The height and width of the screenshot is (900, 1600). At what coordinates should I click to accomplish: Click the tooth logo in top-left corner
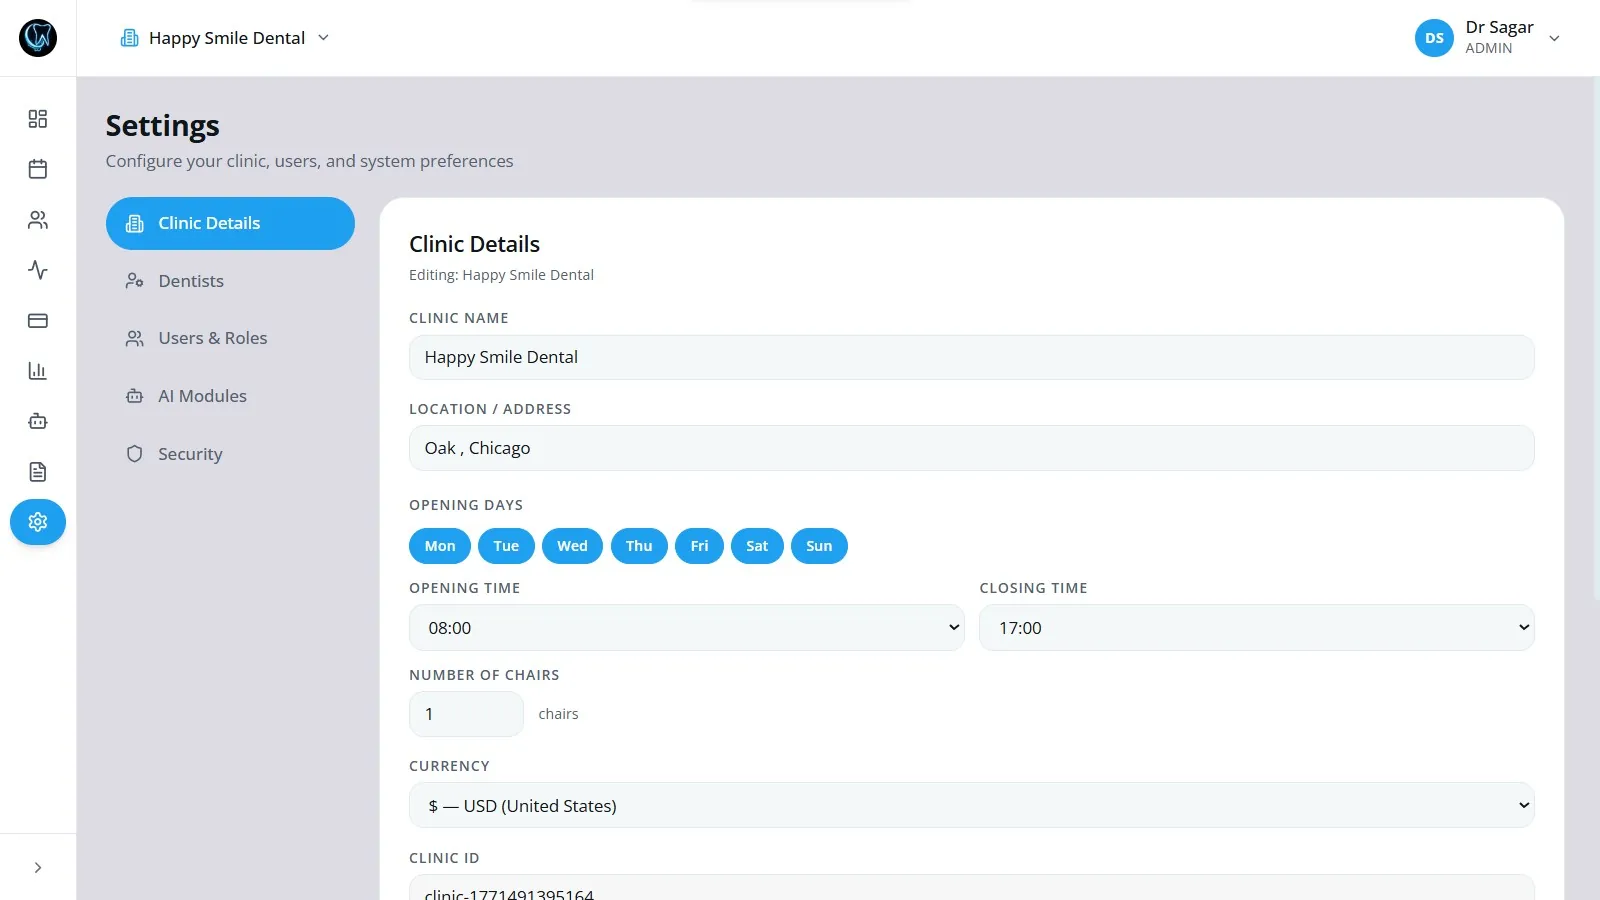click(x=38, y=38)
